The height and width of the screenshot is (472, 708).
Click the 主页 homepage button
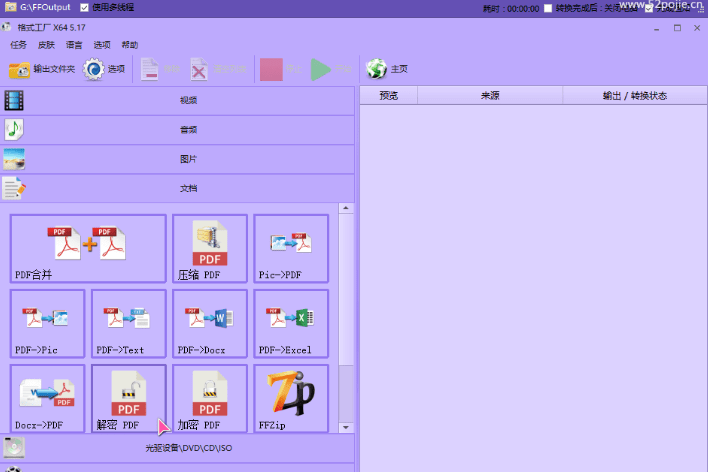tap(388, 69)
